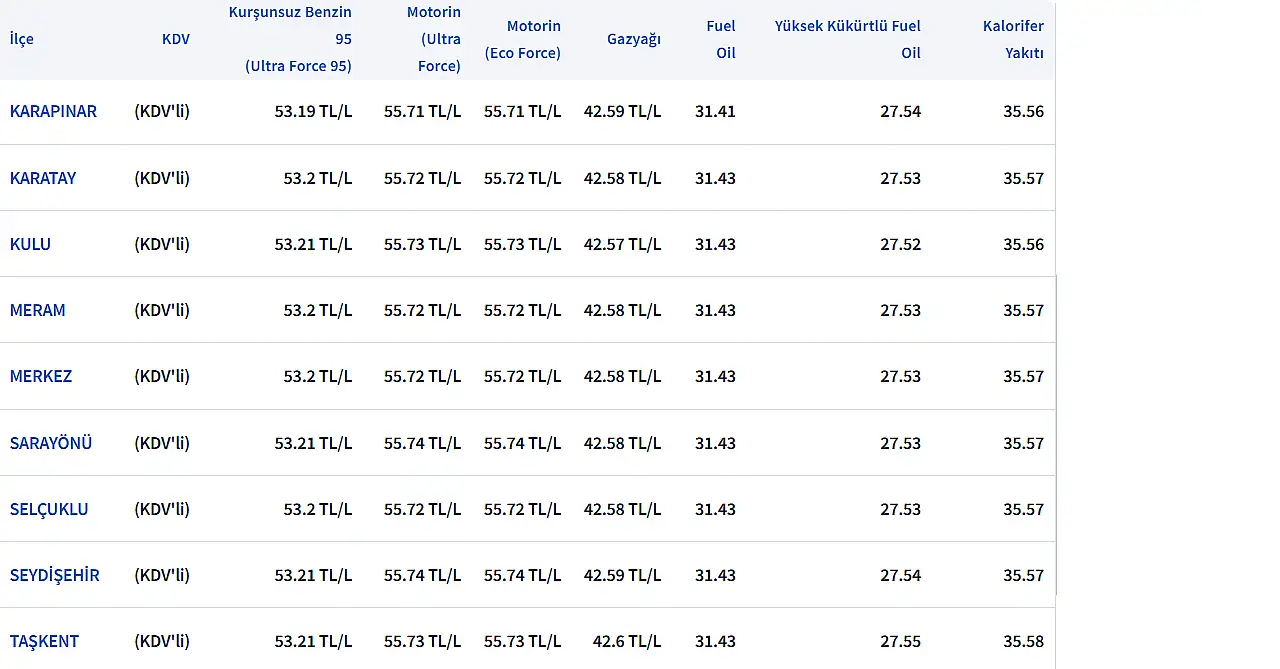The height and width of the screenshot is (669, 1280).
Task: Open the KARAPINAR district link
Action: (x=53, y=111)
